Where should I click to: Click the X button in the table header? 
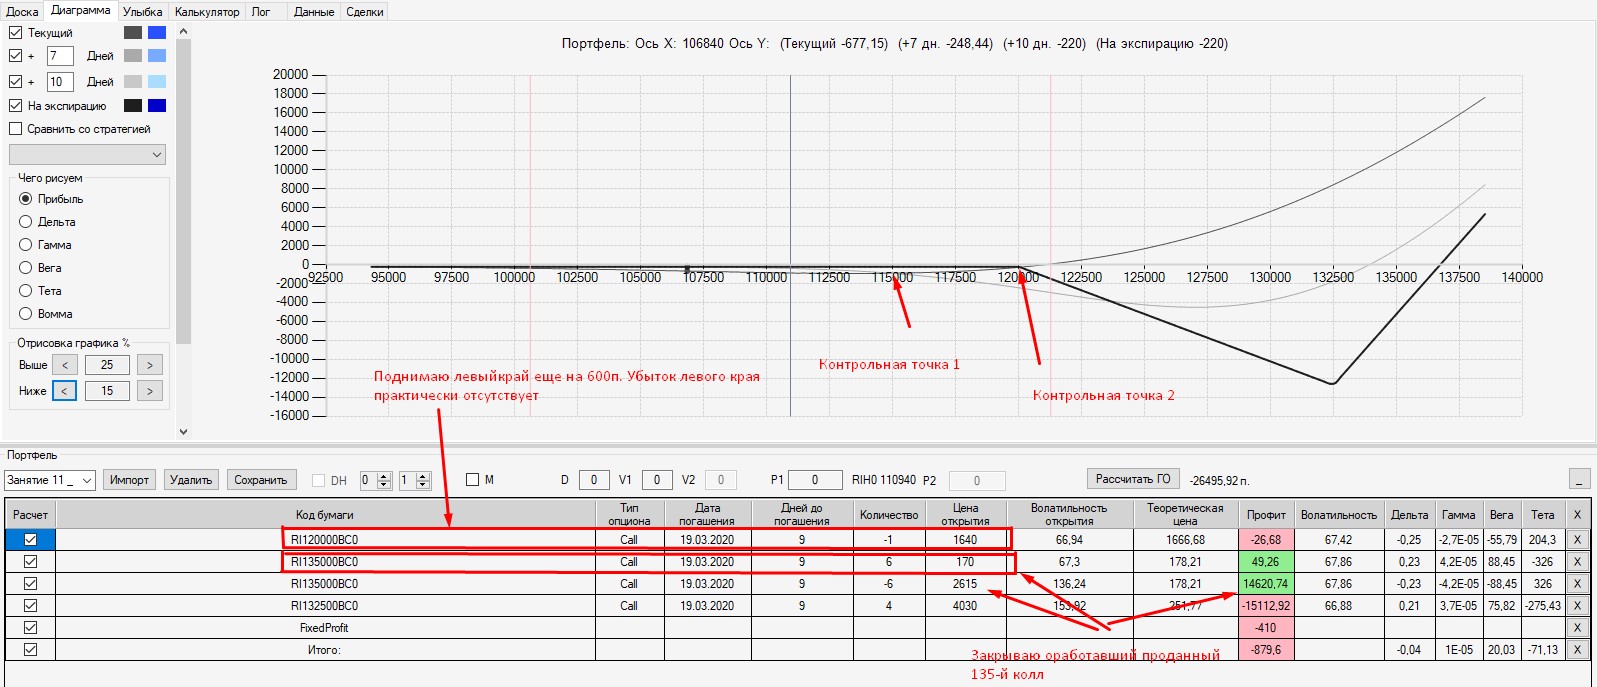[x=1577, y=515]
